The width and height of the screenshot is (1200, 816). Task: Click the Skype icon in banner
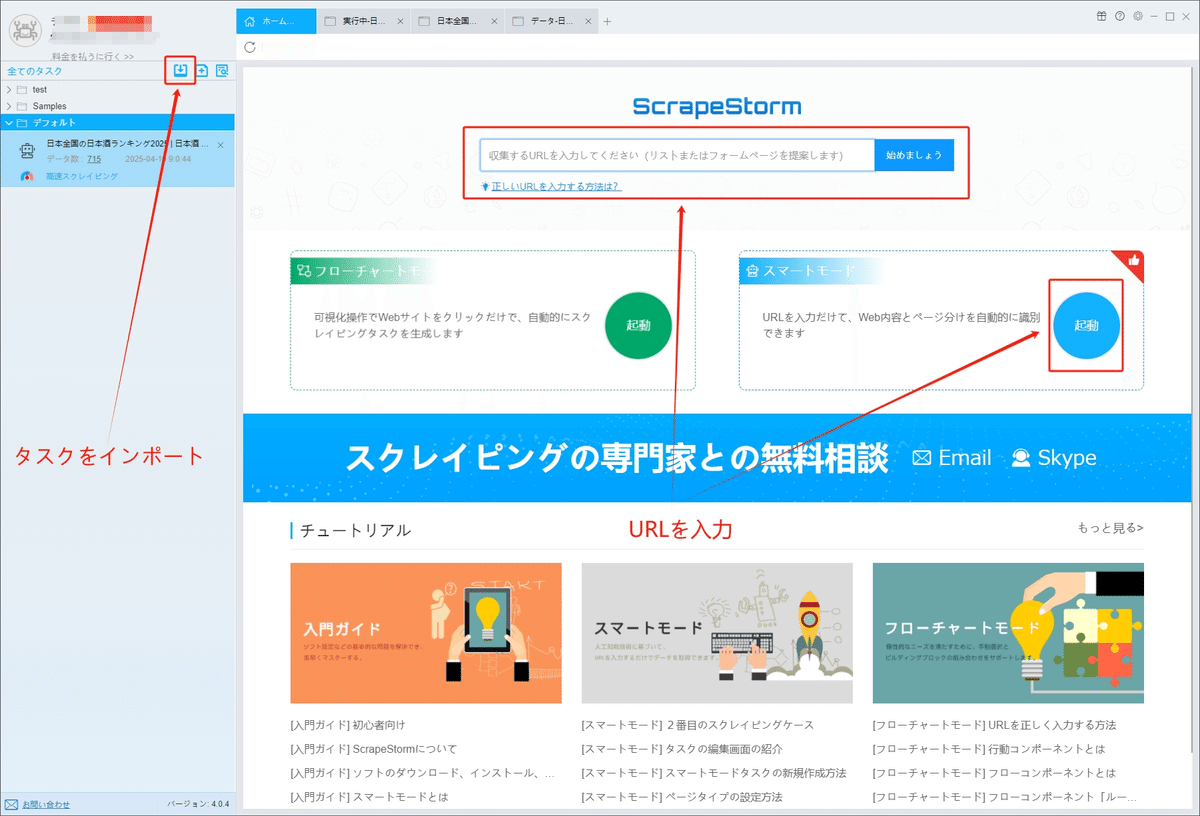[1021, 458]
